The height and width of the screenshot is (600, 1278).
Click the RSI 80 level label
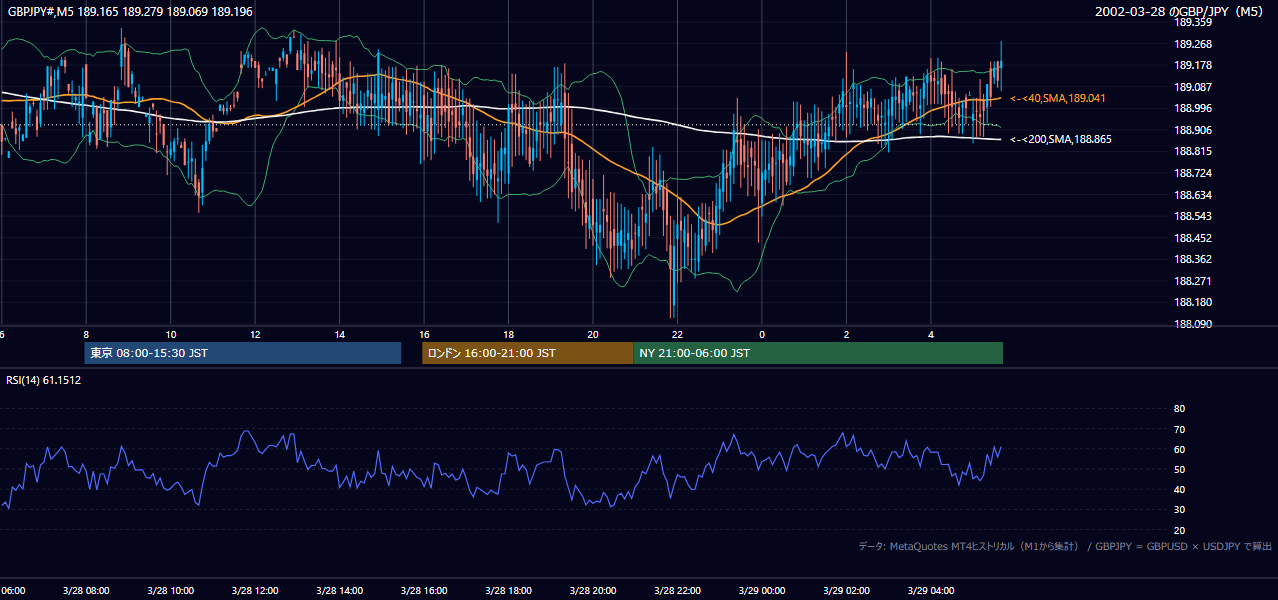click(x=1179, y=409)
